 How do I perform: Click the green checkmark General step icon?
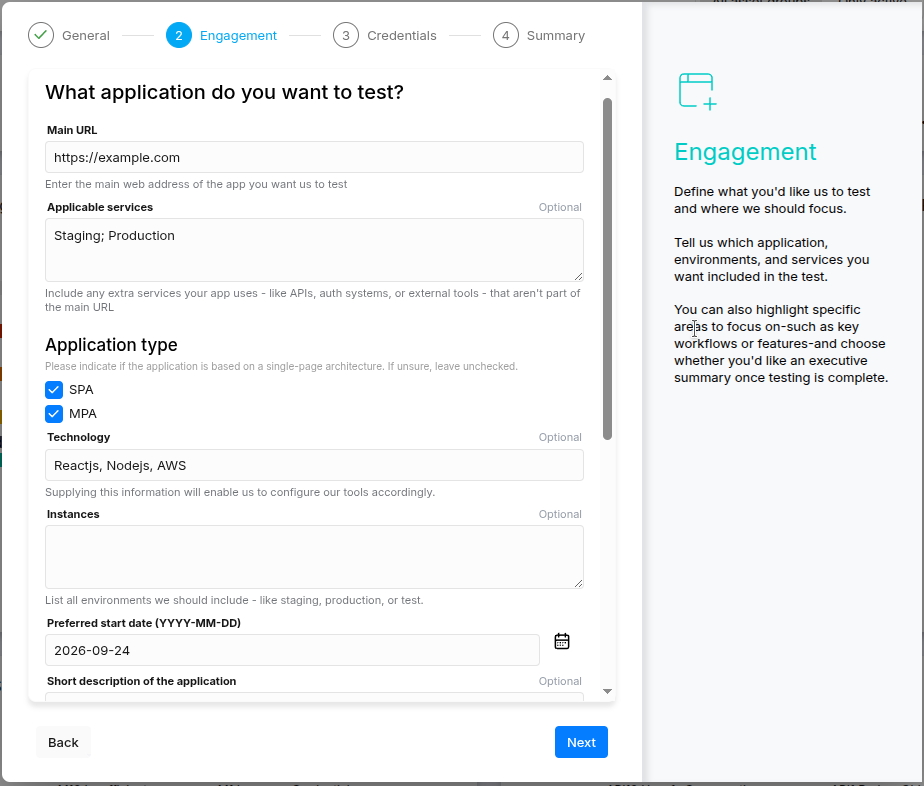coord(41,35)
